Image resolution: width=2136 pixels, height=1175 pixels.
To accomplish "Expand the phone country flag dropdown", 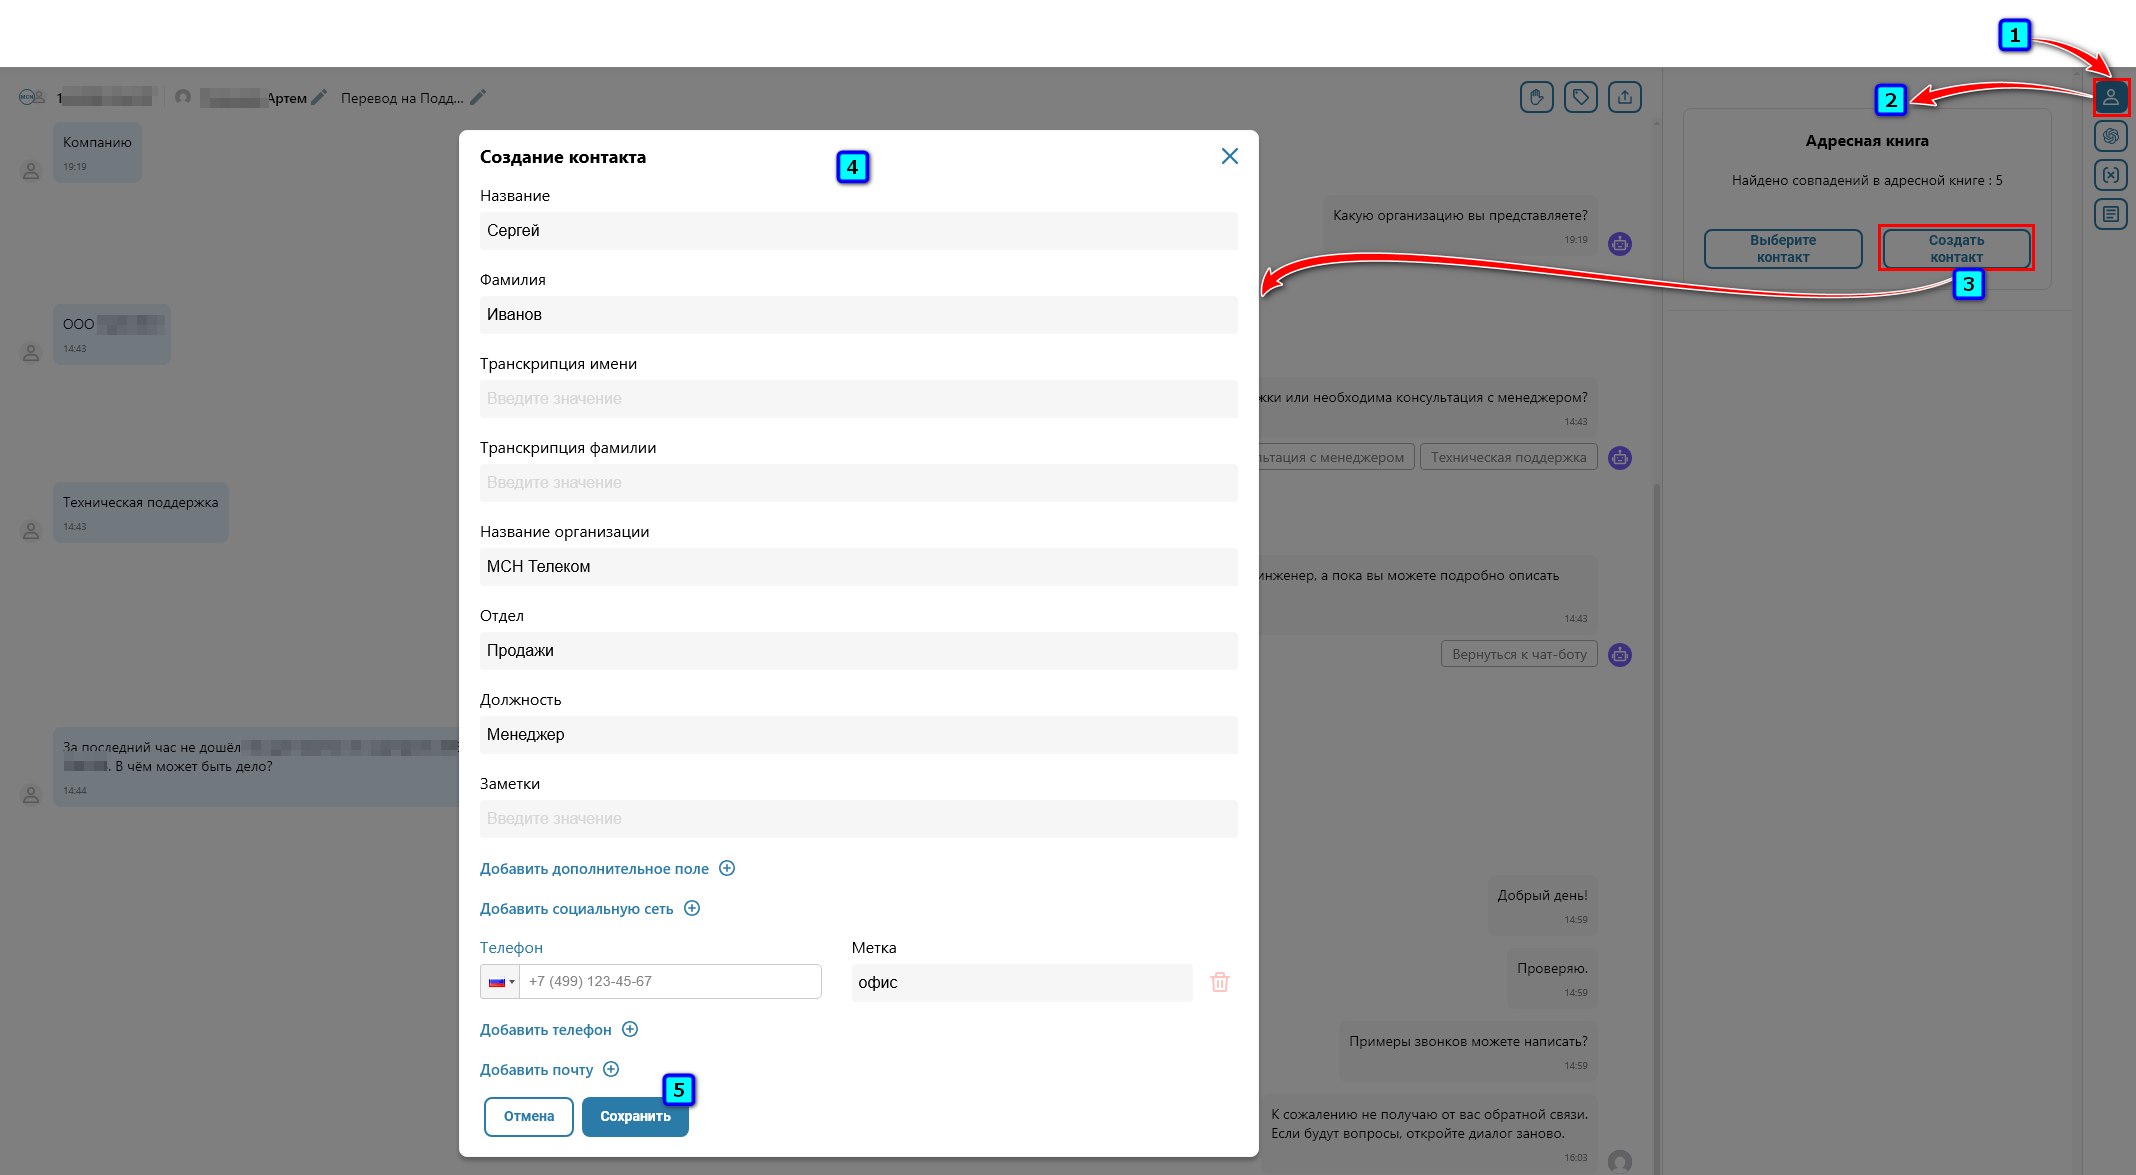I will click(500, 982).
